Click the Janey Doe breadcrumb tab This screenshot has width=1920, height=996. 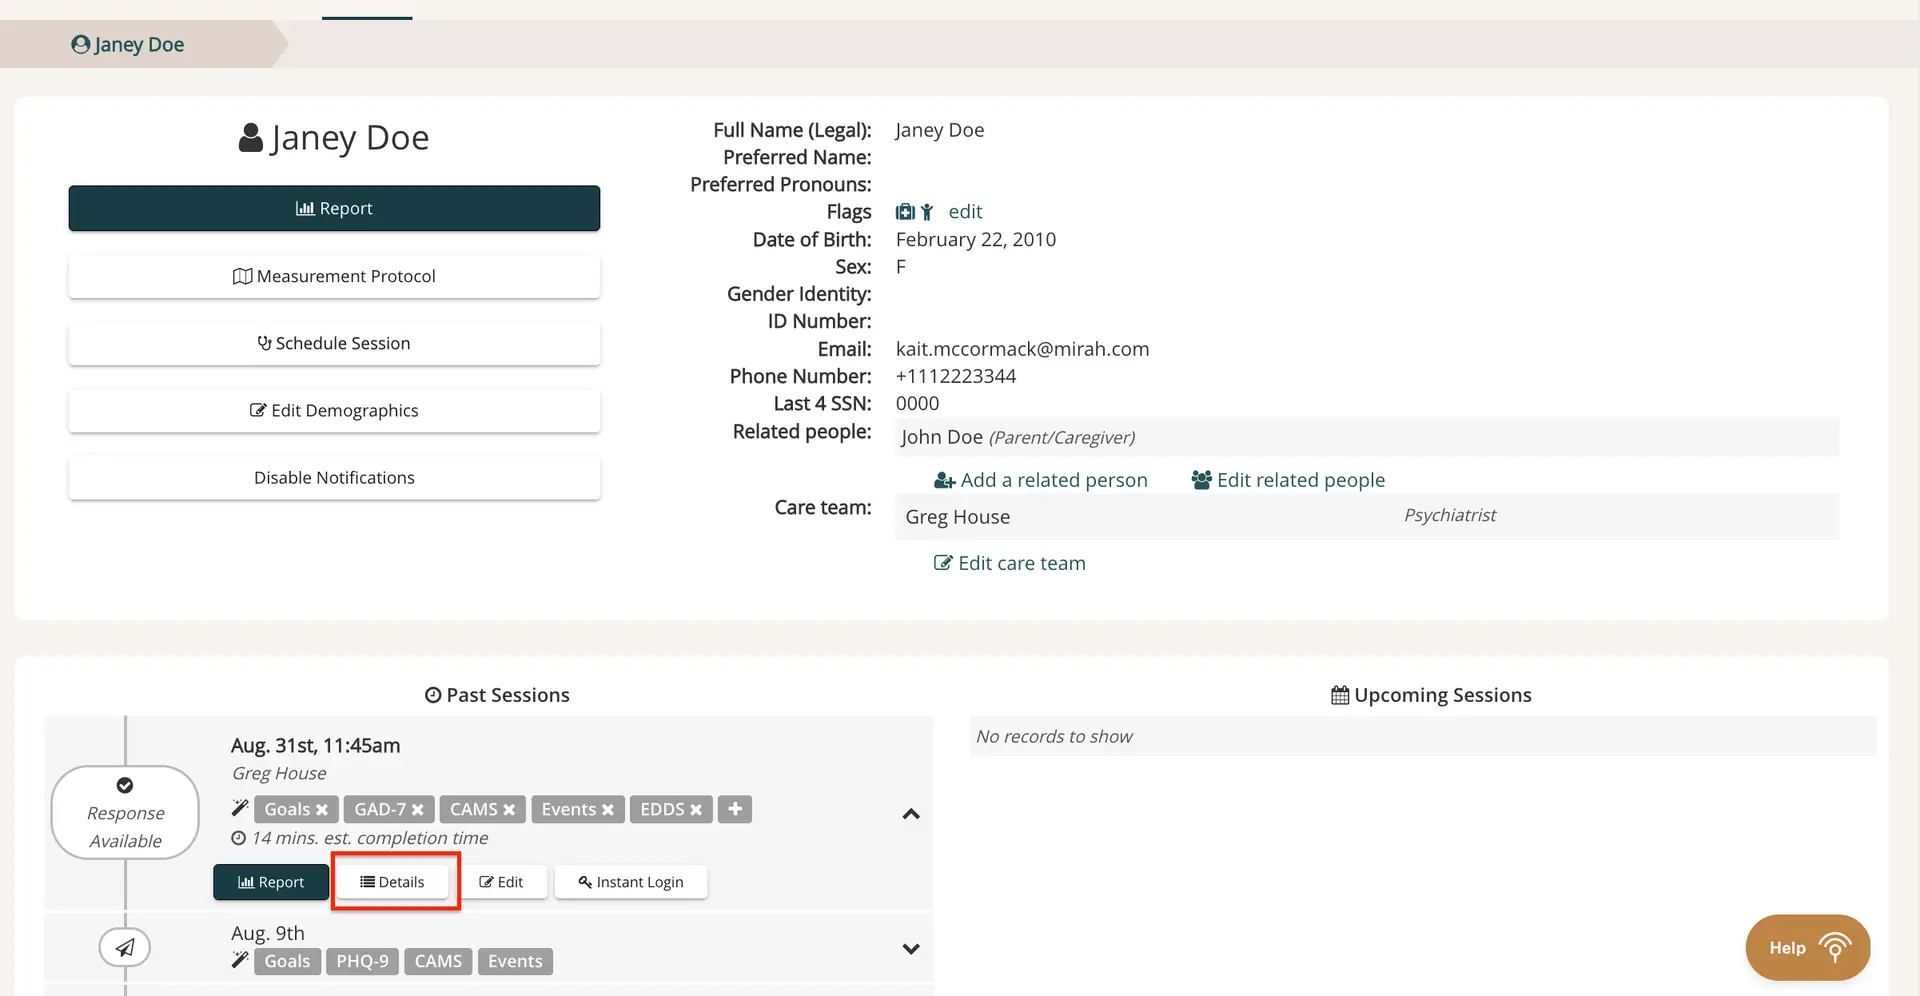[128, 44]
